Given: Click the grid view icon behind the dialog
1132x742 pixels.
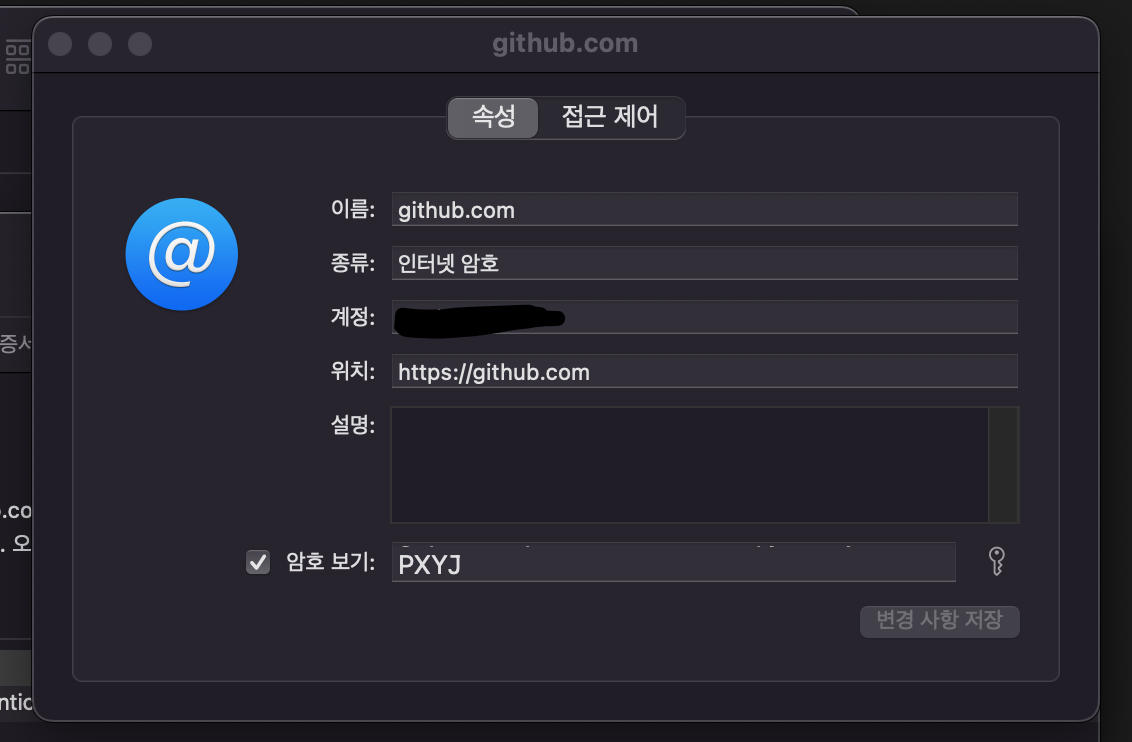Looking at the screenshot, I should tap(17, 58).
